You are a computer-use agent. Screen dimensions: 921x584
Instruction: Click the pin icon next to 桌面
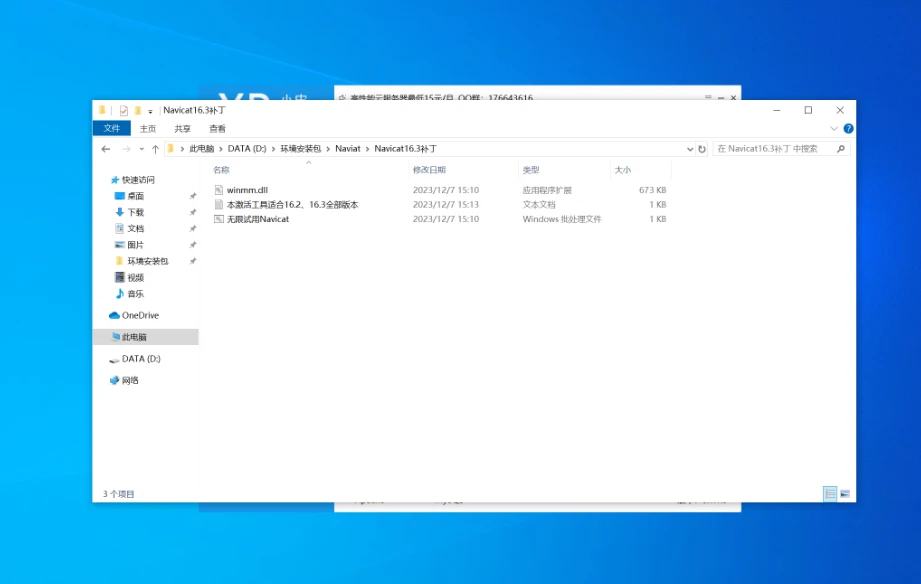(x=193, y=196)
